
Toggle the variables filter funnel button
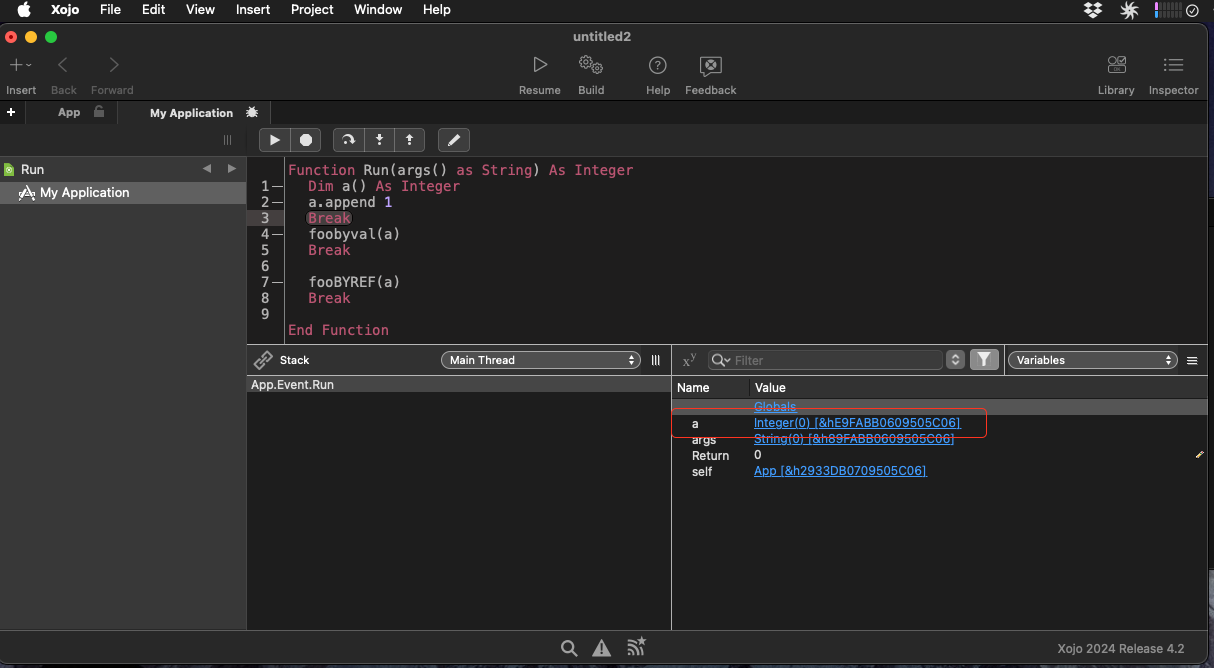[x=984, y=360]
